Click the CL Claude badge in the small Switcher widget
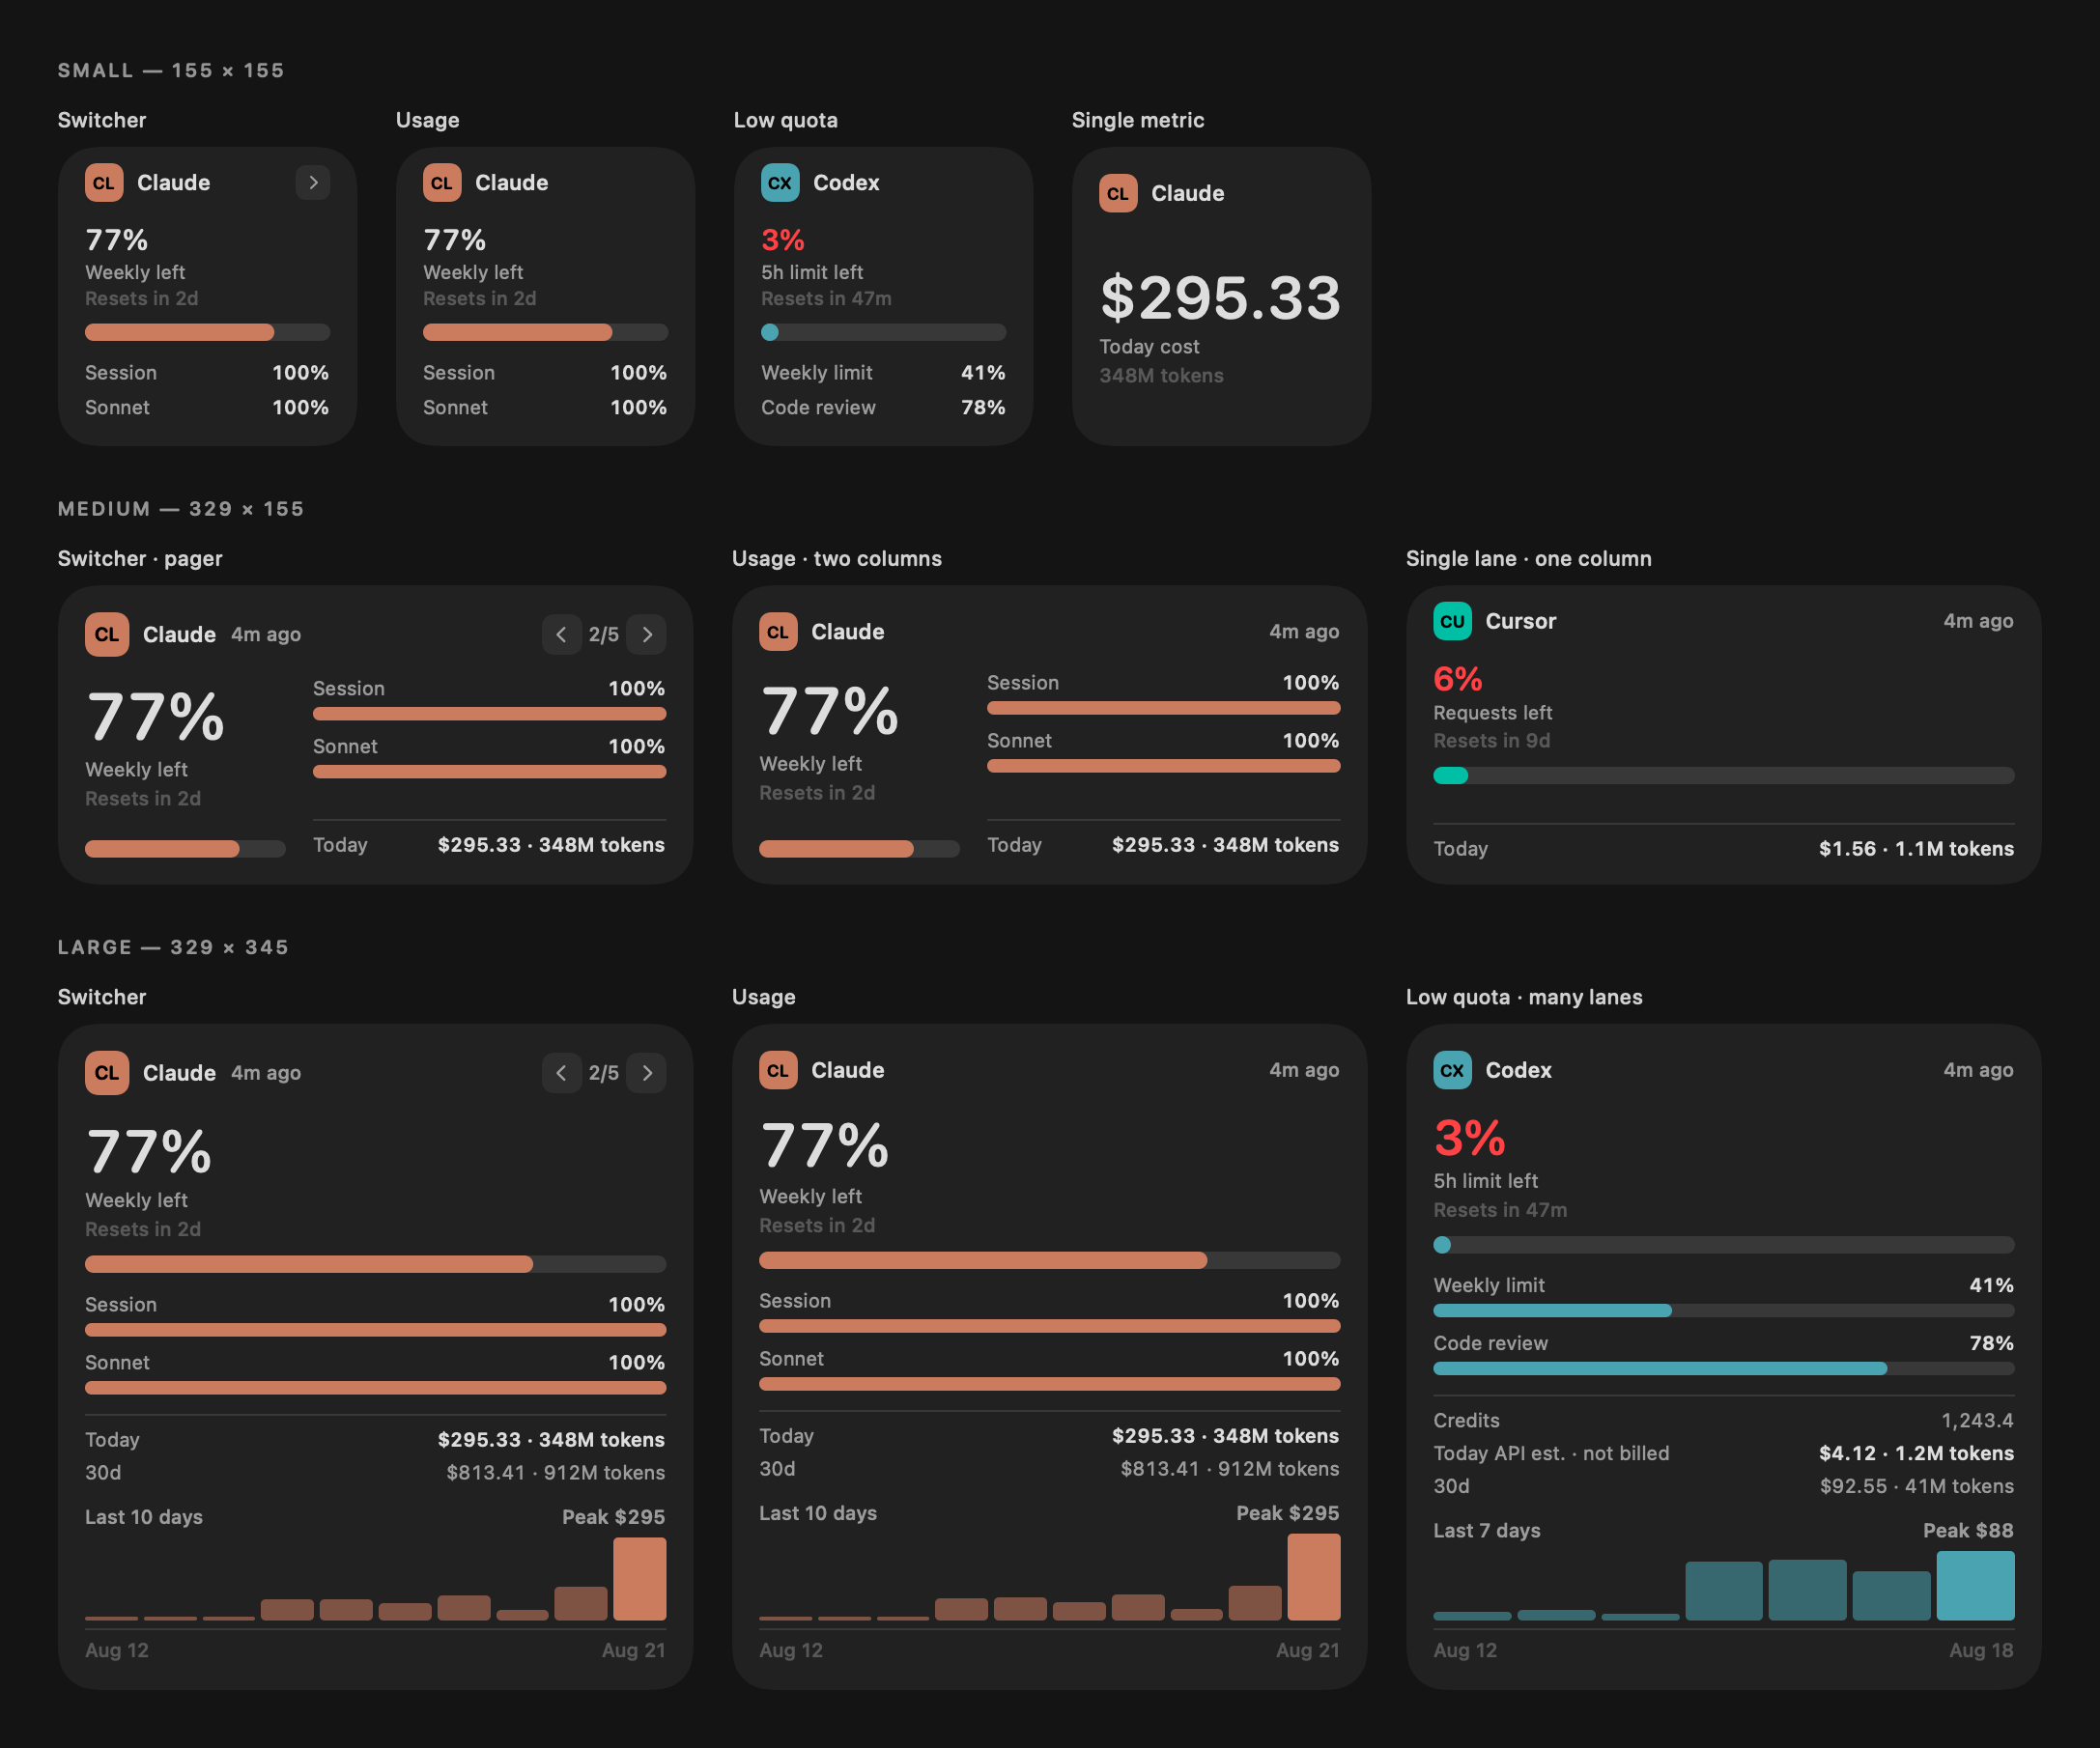The image size is (2100, 1748). (104, 183)
